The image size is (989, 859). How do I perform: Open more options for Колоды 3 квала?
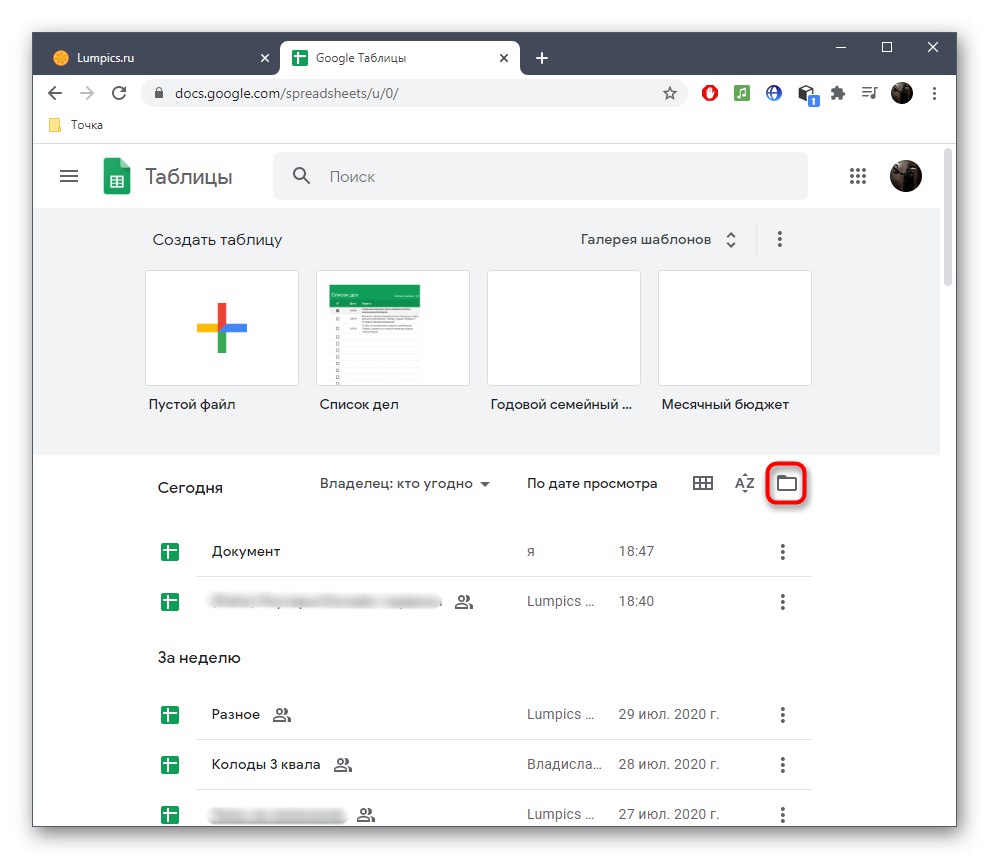(x=782, y=764)
